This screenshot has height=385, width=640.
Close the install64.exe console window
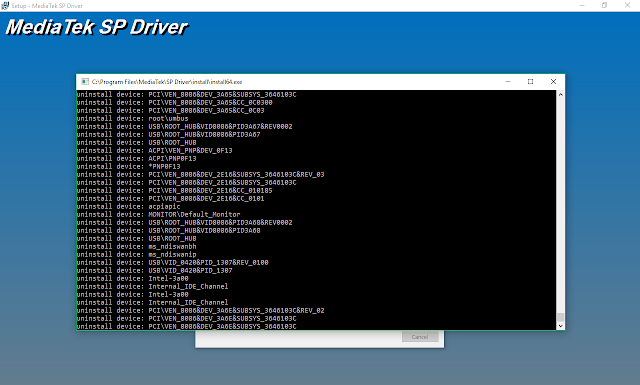pos(553,82)
